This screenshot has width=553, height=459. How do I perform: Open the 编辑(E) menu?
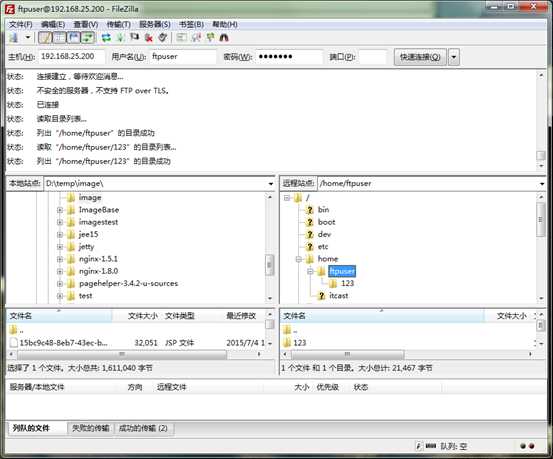click(53, 24)
